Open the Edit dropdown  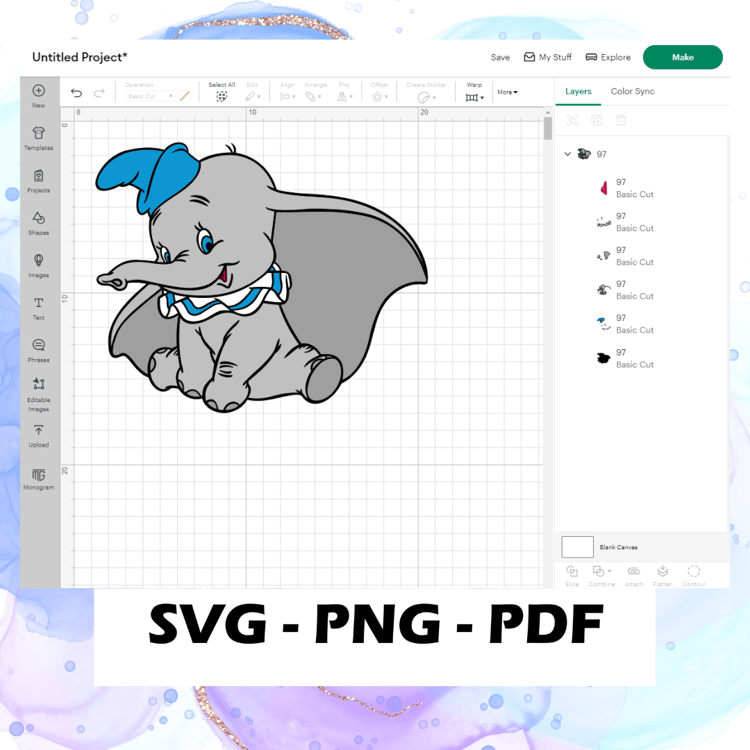253,92
